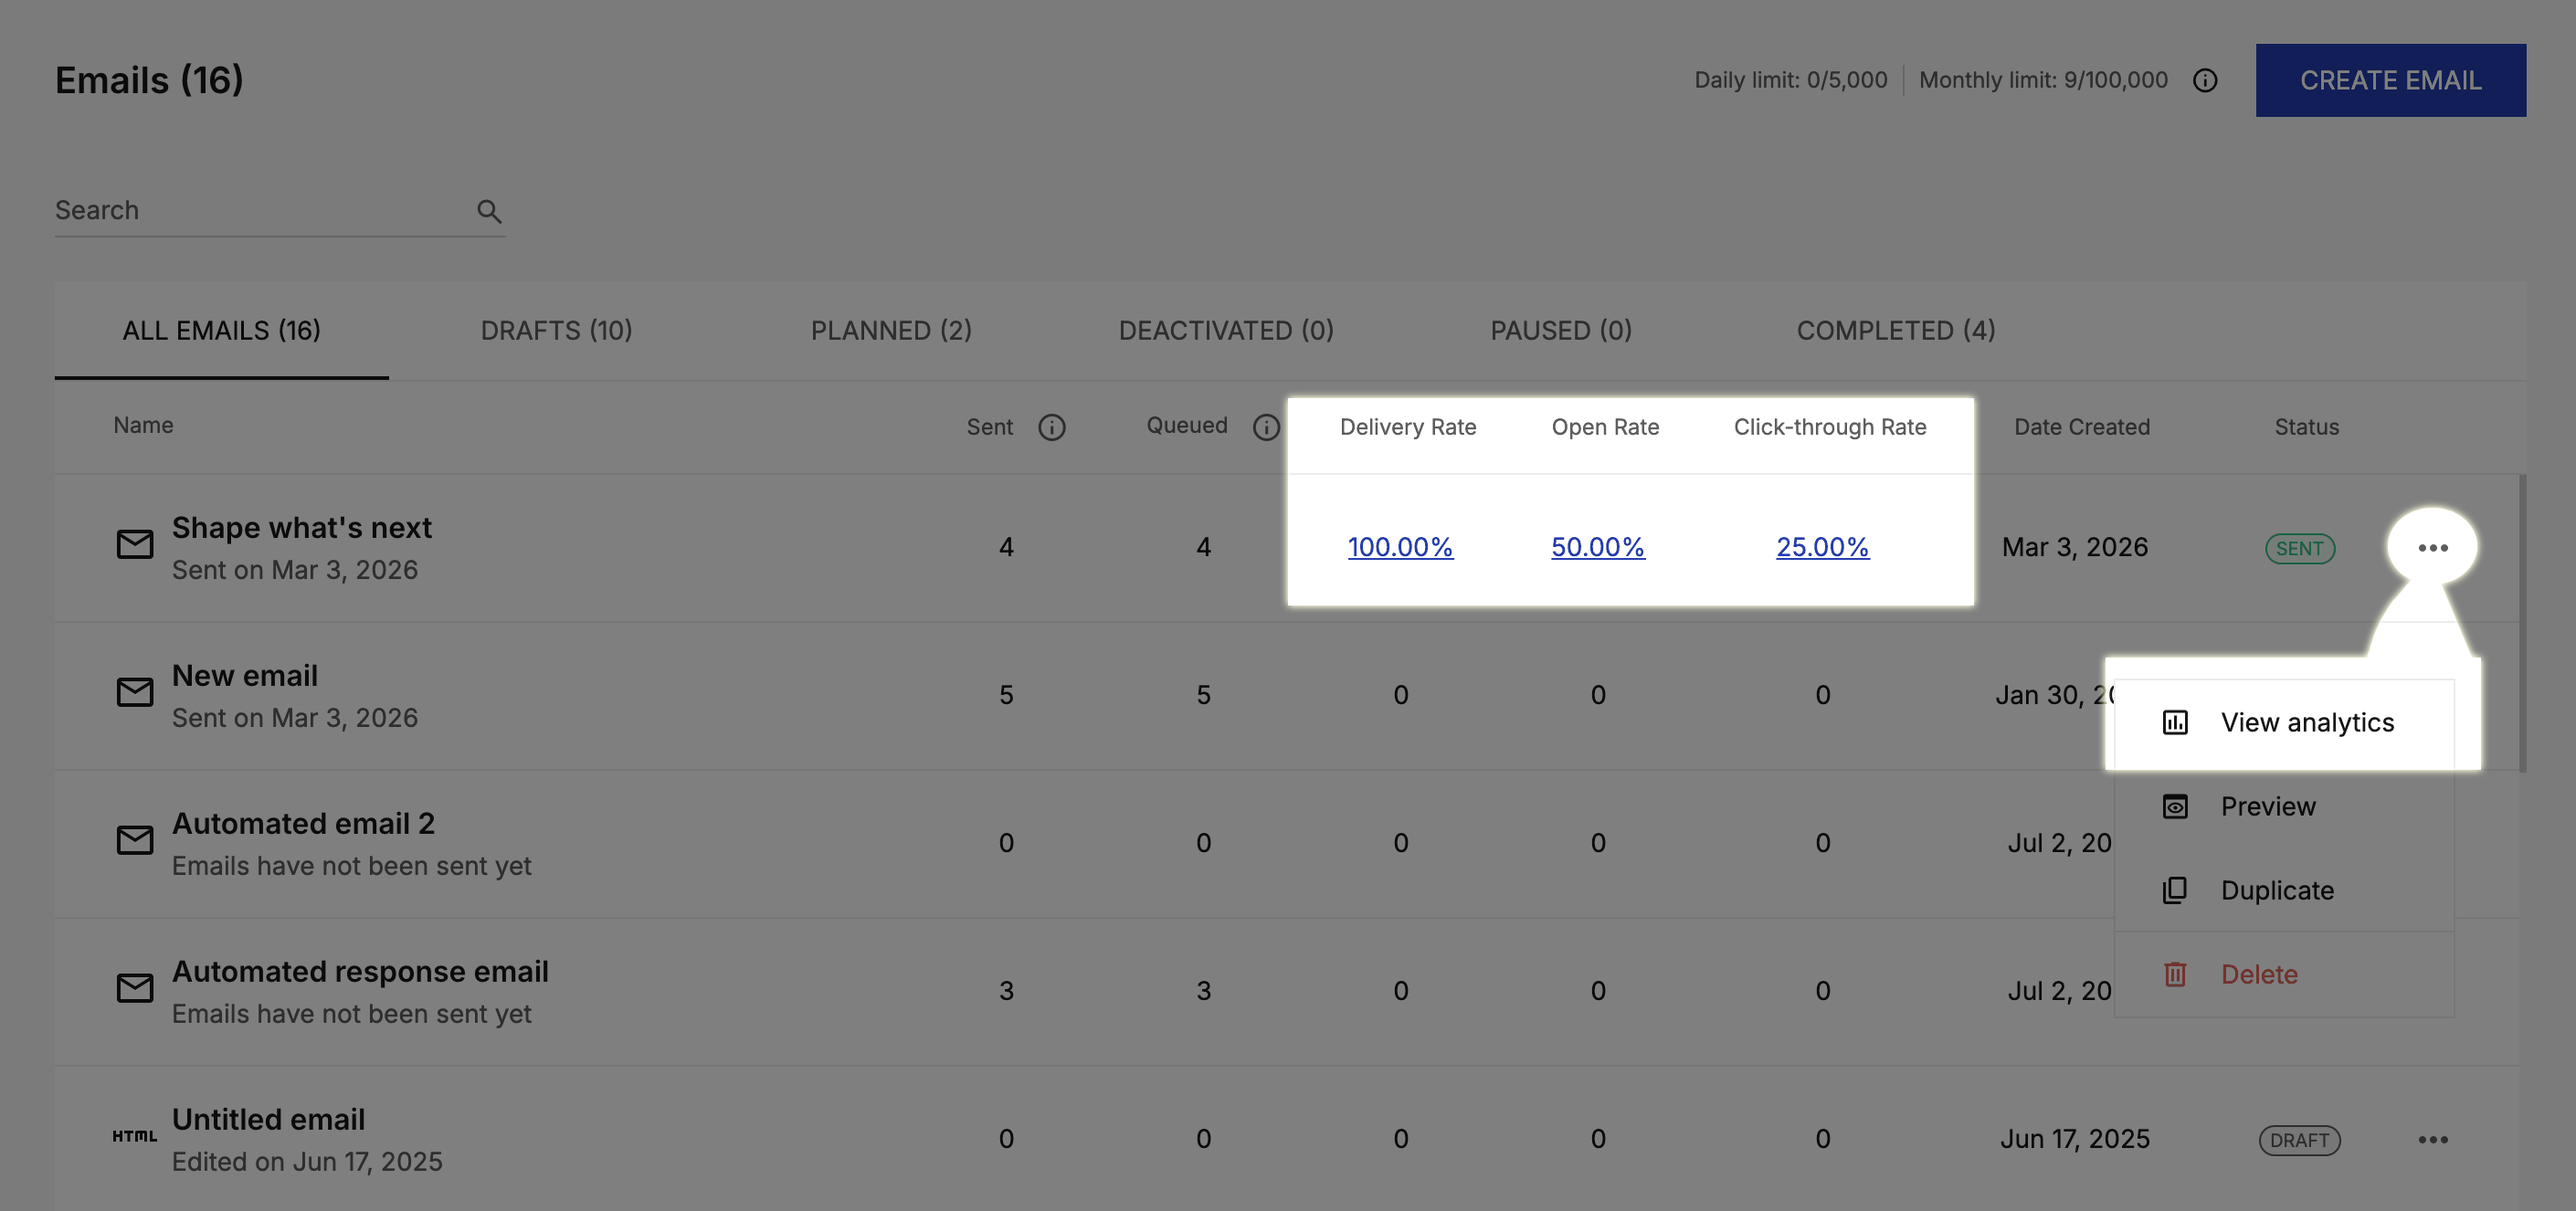2576x1211 pixels.
Task: Open the three-dot menu for Shape what's next
Action: (x=2431, y=547)
